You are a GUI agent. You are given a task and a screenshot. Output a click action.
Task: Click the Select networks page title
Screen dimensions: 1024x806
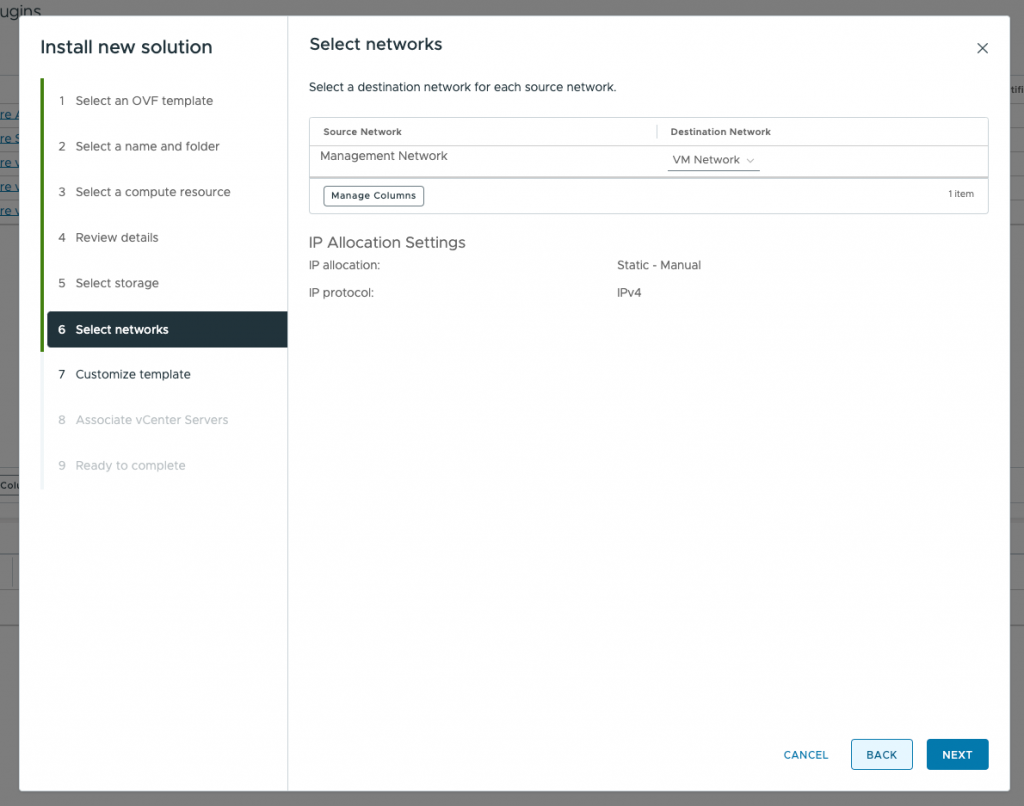[x=376, y=44]
